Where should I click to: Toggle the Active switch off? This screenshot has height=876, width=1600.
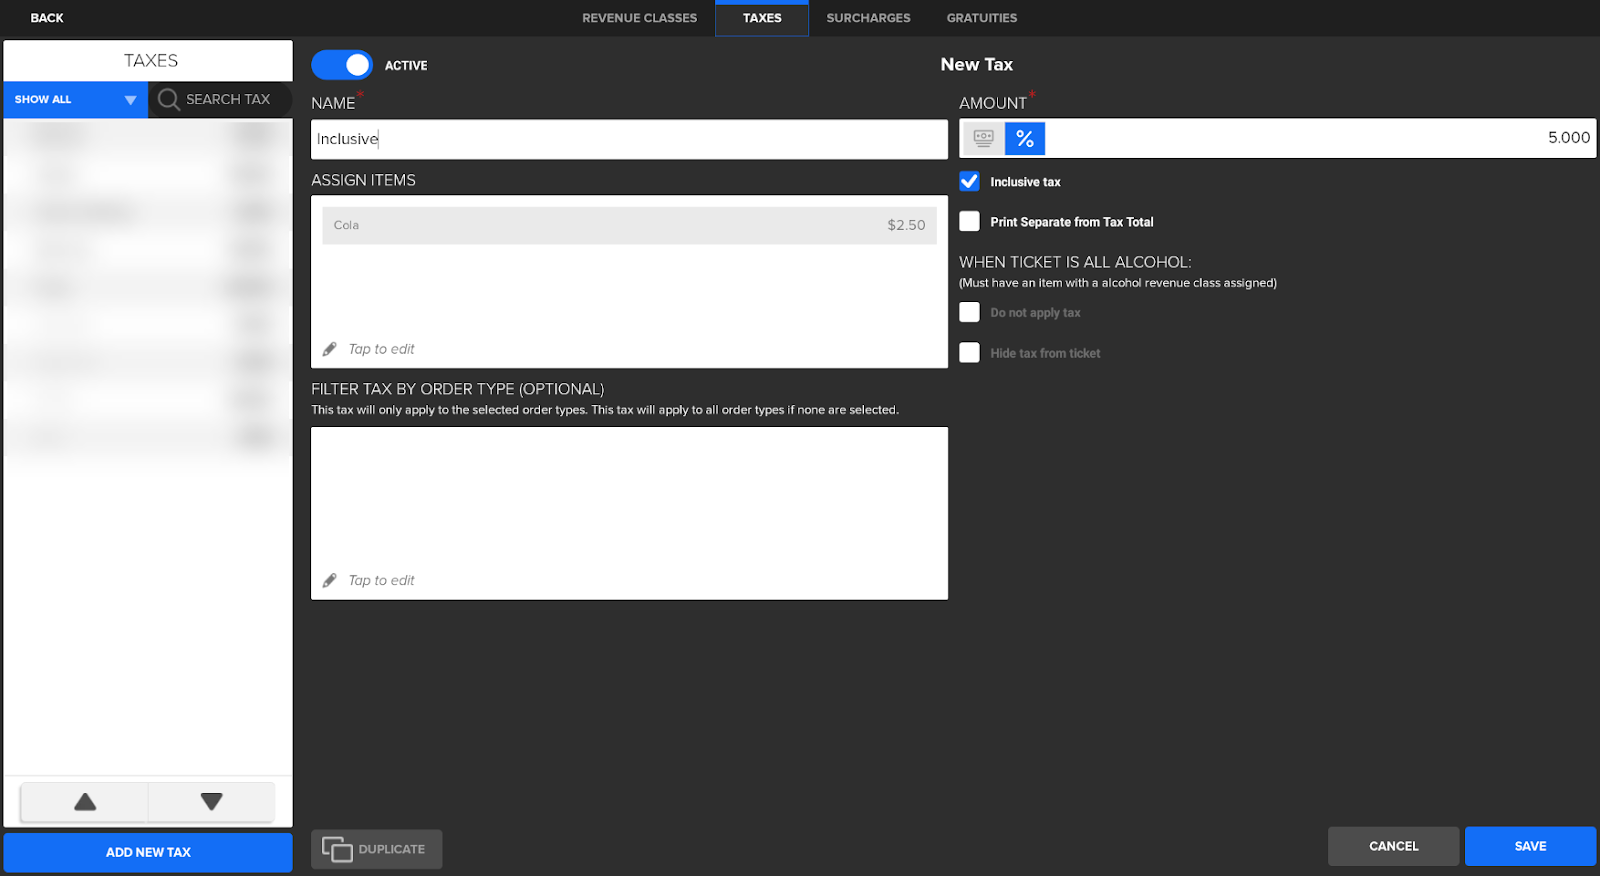342,65
